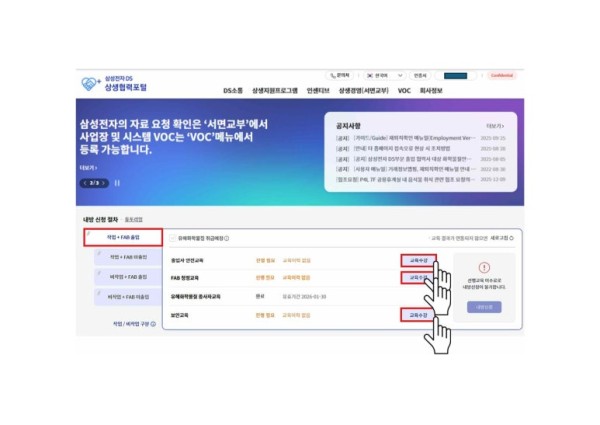Click the refresh icon in the training panel
Image resolution: width=600 pixels, height=425 pixels.
512,238
